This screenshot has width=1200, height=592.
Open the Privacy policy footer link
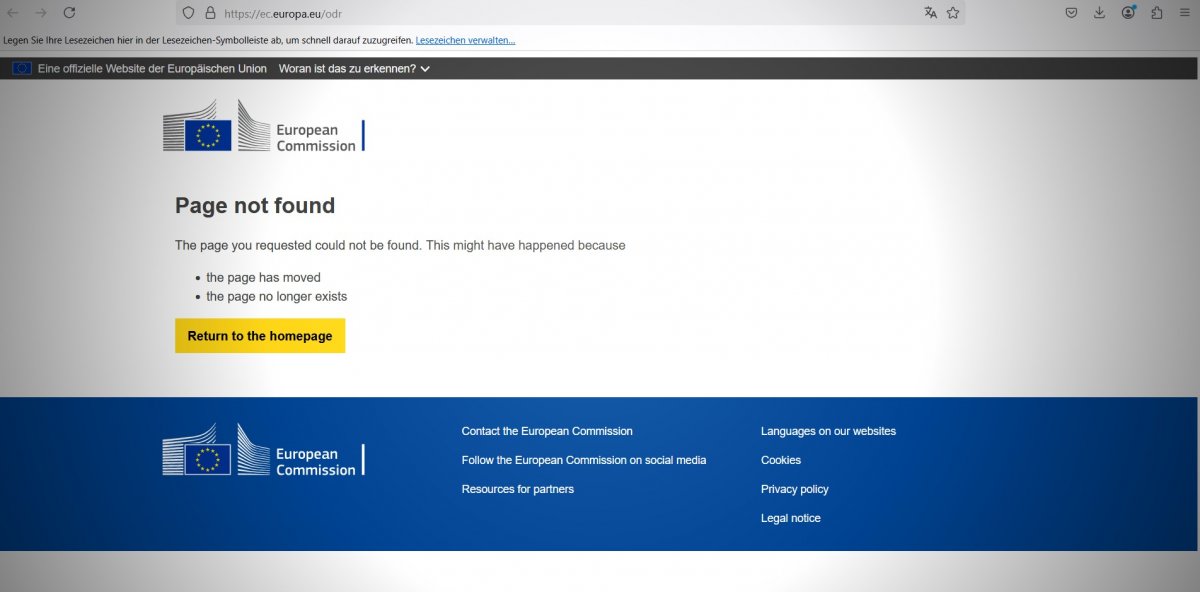794,489
